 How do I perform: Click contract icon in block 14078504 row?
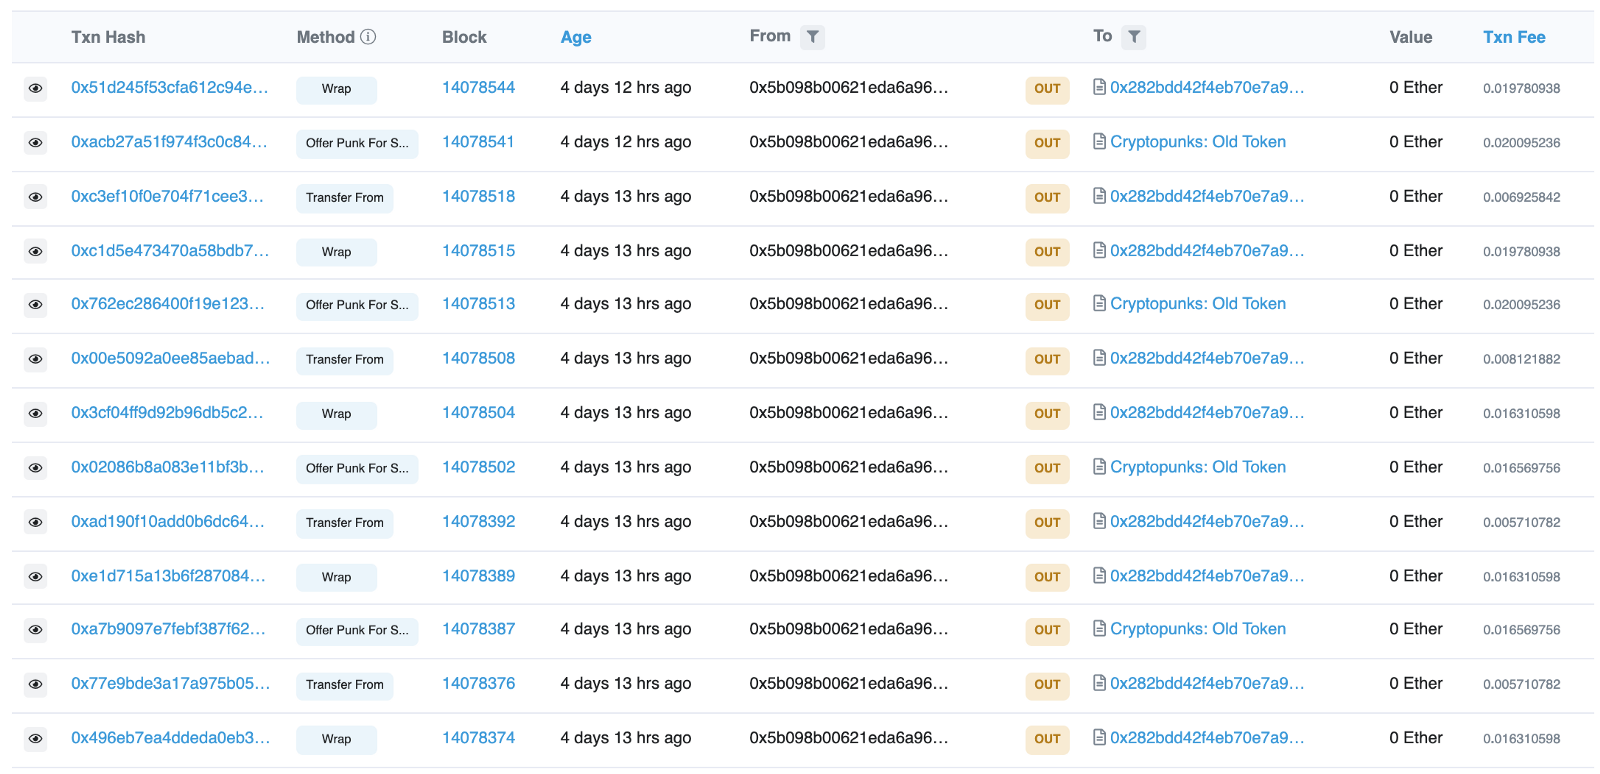pos(1099,412)
